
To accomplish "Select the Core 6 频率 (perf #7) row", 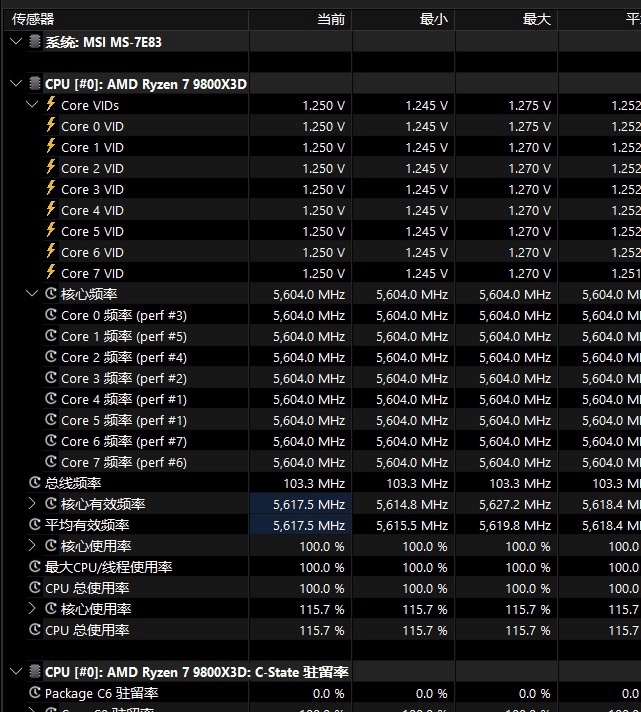I will click(124, 441).
